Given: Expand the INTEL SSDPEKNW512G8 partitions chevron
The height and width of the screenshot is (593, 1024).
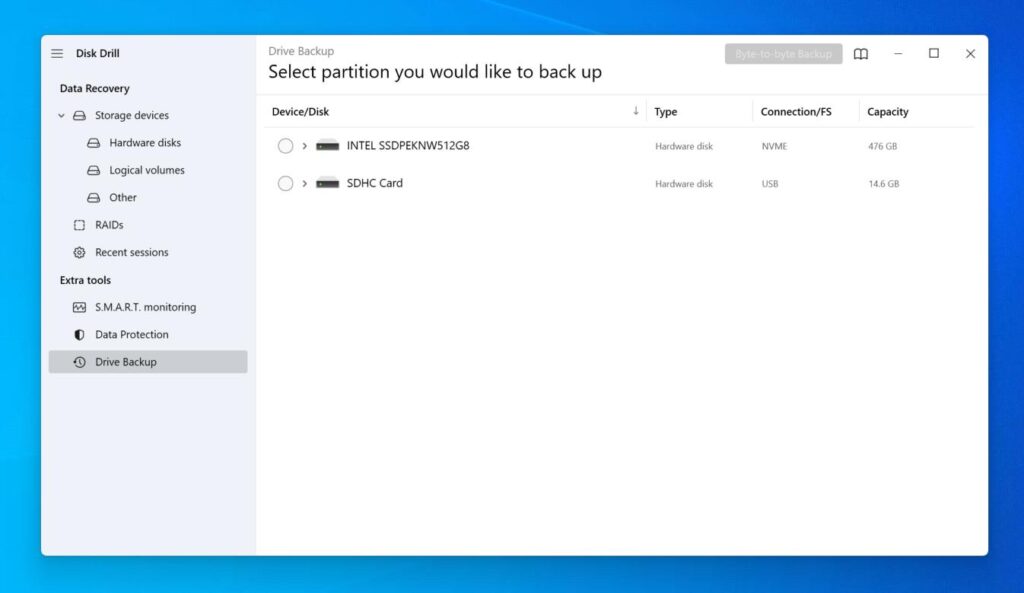Looking at the screenshot, I should [x=304, y=146].
